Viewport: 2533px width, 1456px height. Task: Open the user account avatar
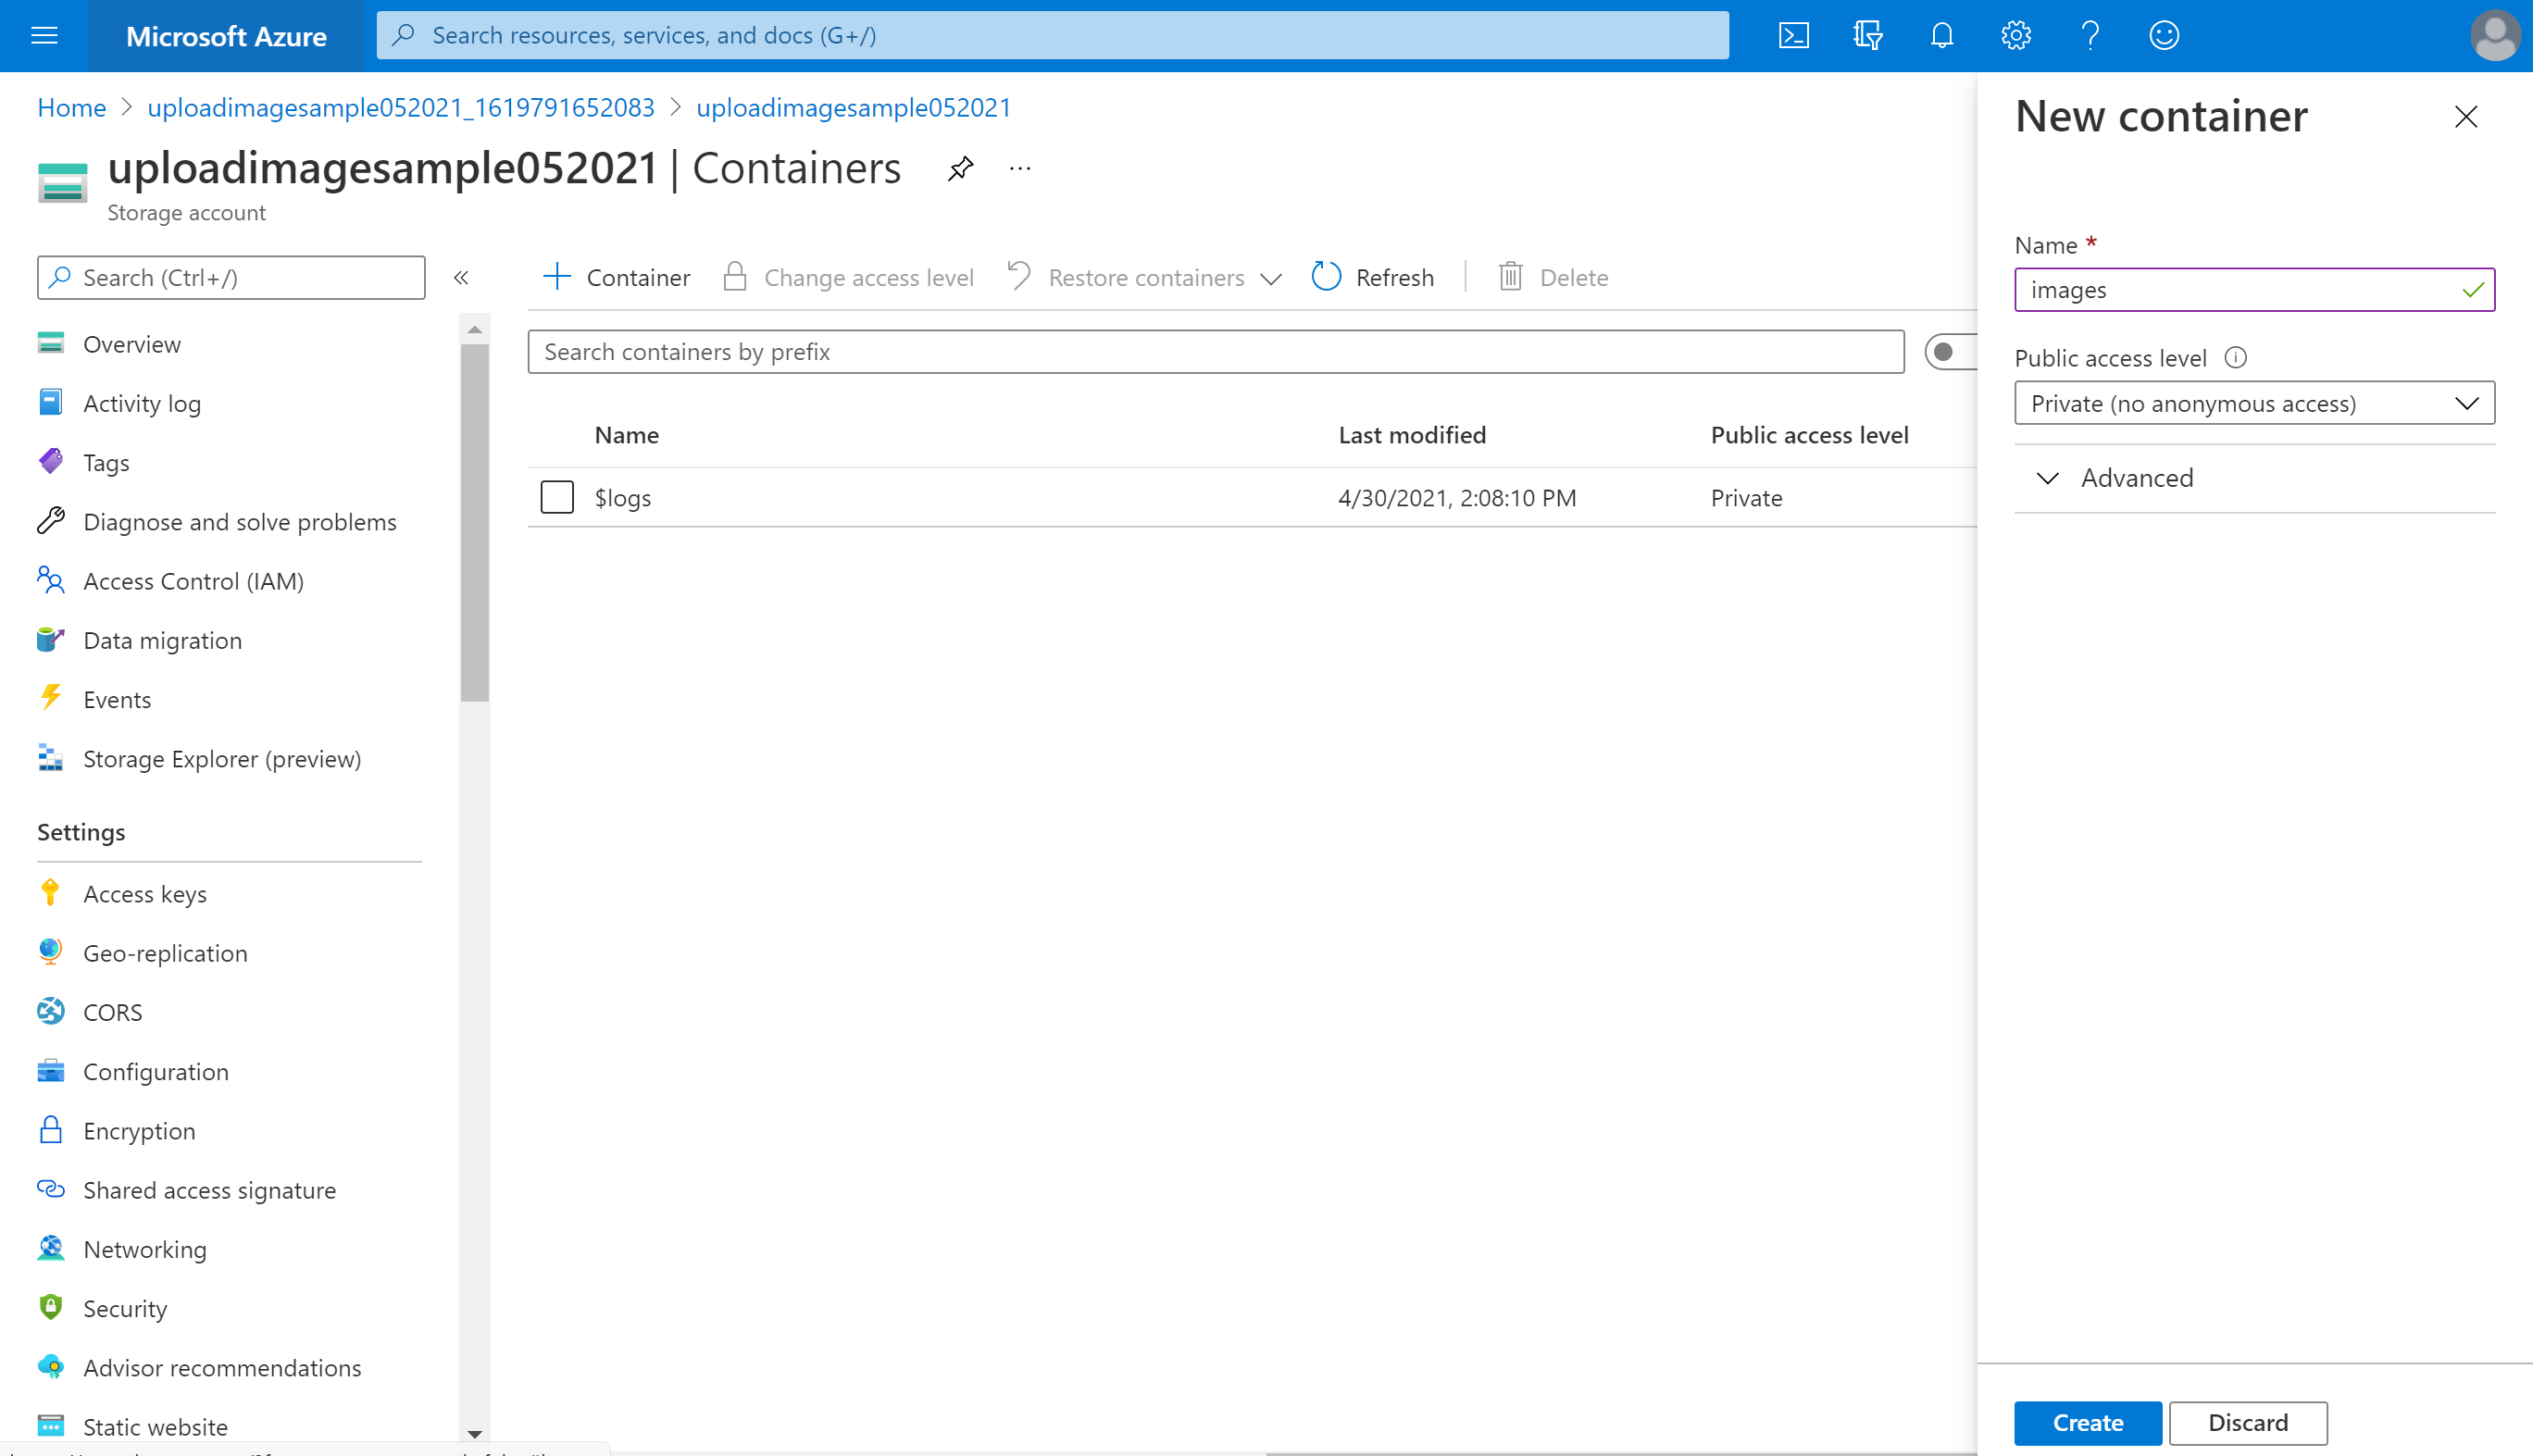coord(2494,36)
